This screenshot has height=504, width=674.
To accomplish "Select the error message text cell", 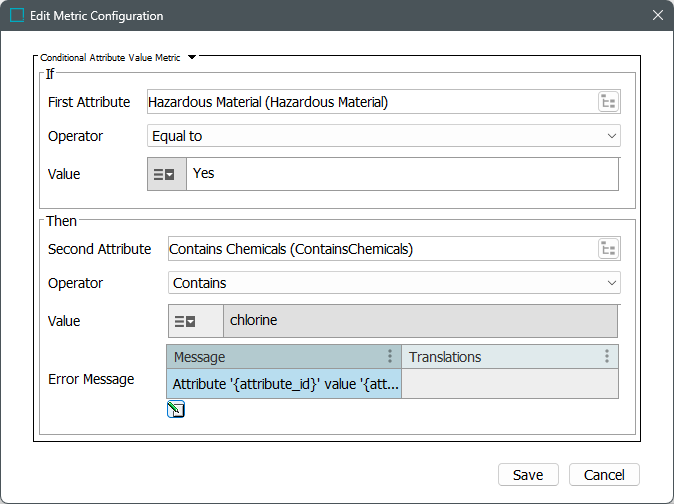I will [284, 384].
